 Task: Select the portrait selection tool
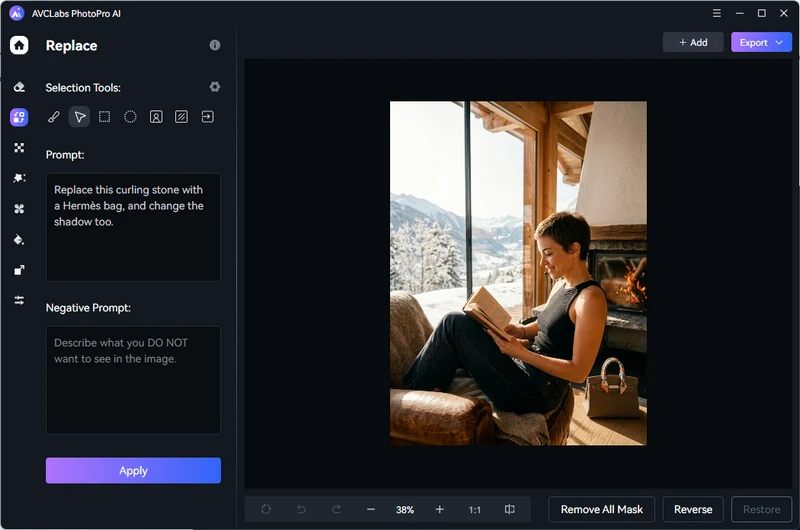point(156,117)
